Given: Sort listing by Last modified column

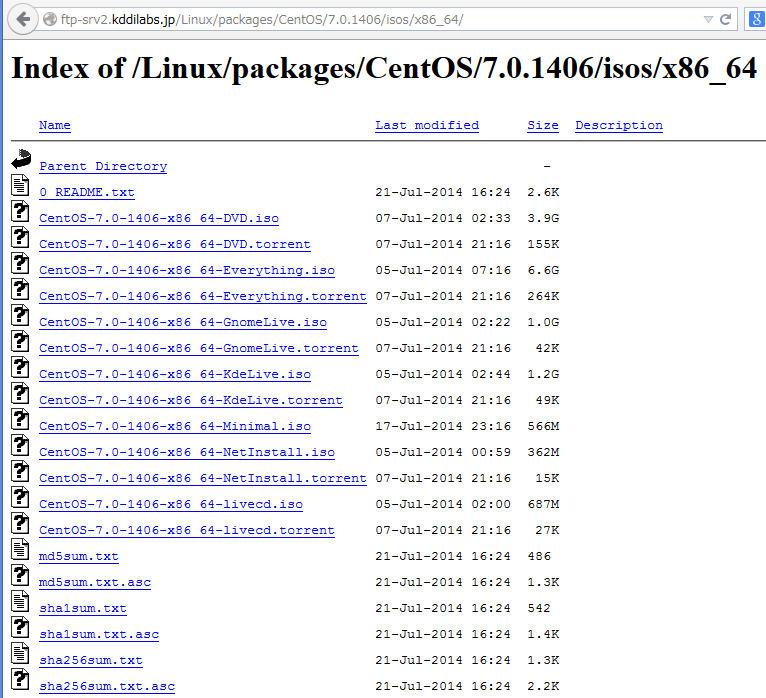Looking at the screenshot, I should 427,125.
